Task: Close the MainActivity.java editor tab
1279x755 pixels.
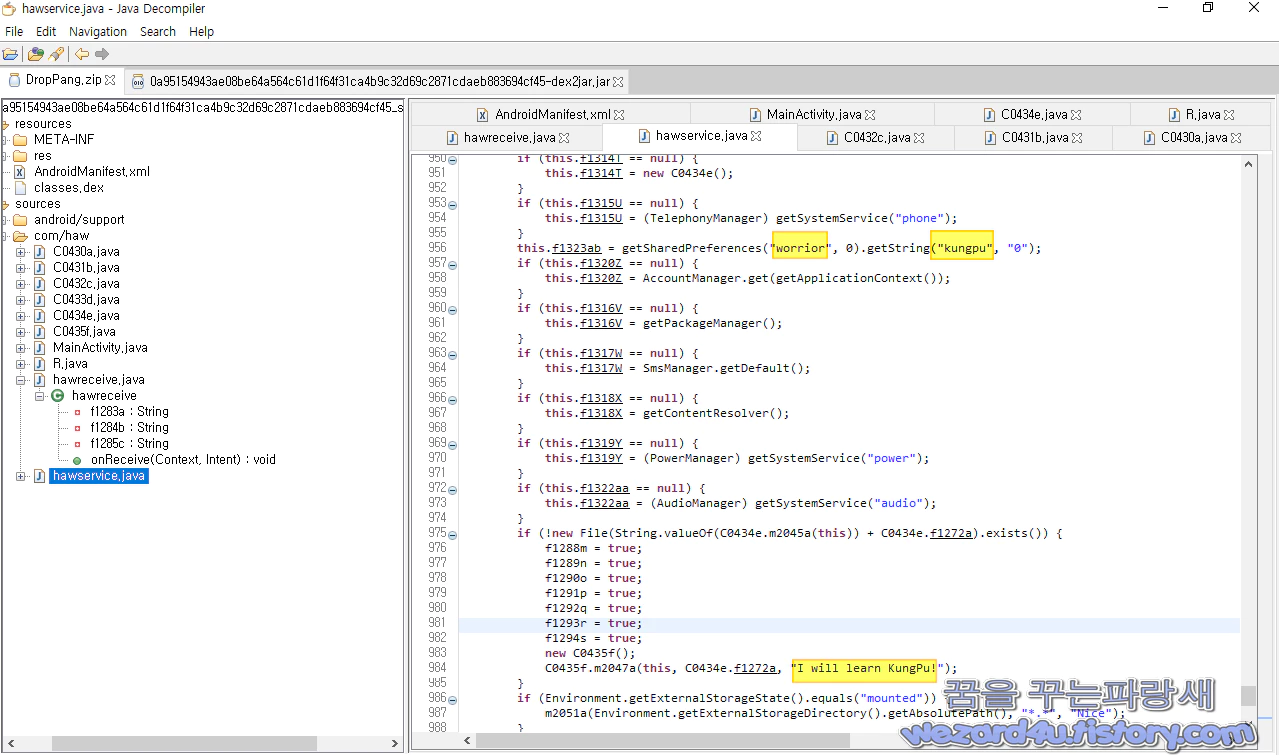Action: click(870, 115)
